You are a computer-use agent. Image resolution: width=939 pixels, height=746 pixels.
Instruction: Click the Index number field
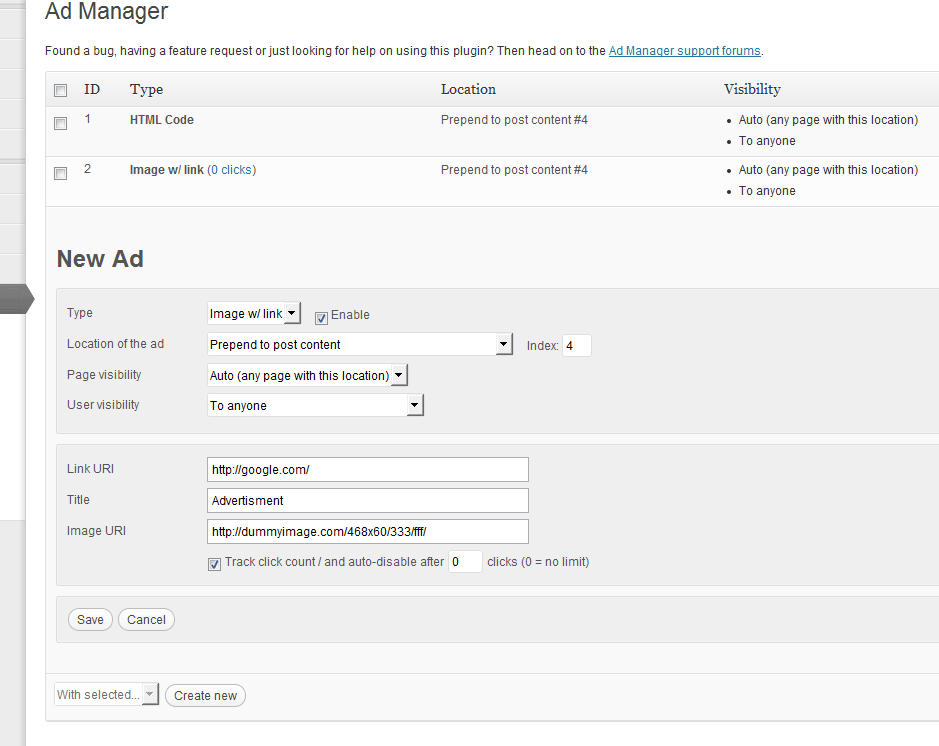(x=576, y=346)
